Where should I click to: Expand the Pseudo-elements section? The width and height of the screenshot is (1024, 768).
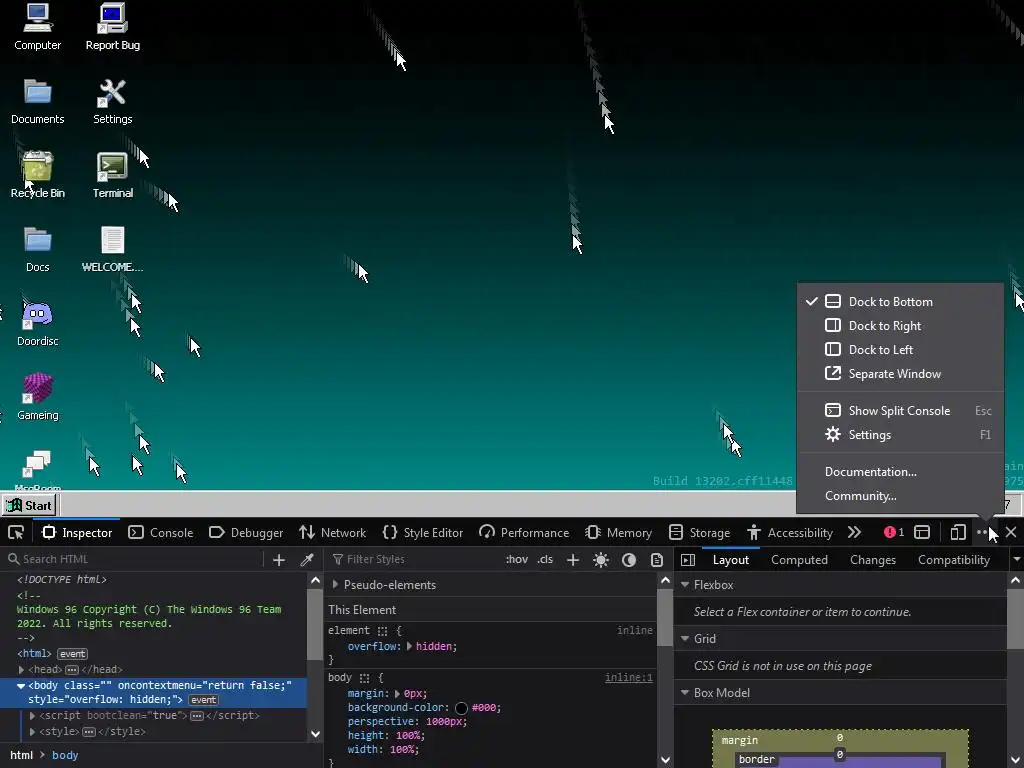(x=336, y=584)
